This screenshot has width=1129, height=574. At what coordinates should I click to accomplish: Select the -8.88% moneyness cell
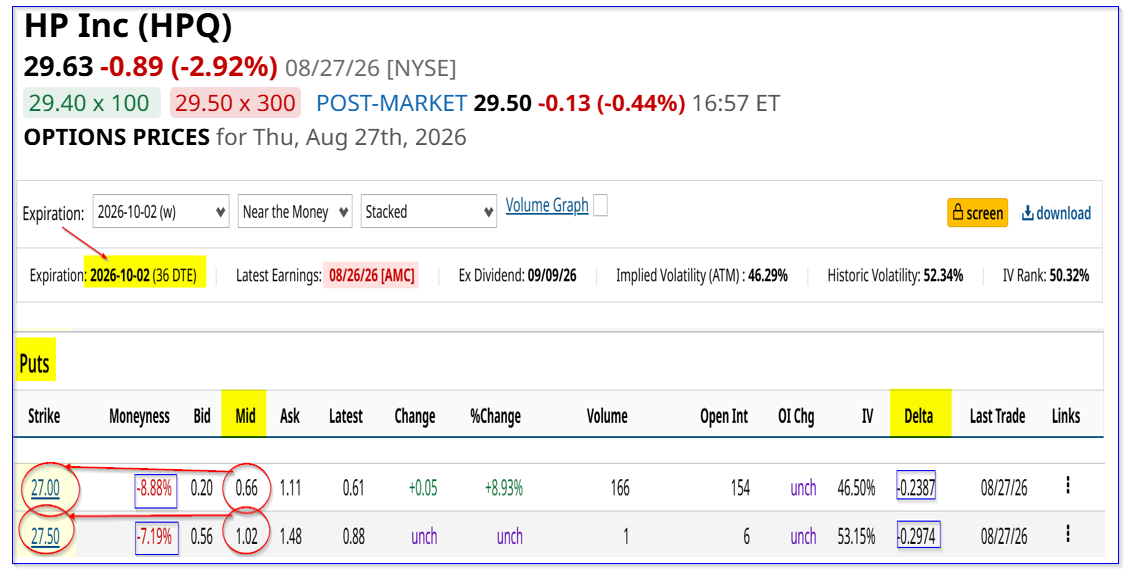(x=156, y=488)
